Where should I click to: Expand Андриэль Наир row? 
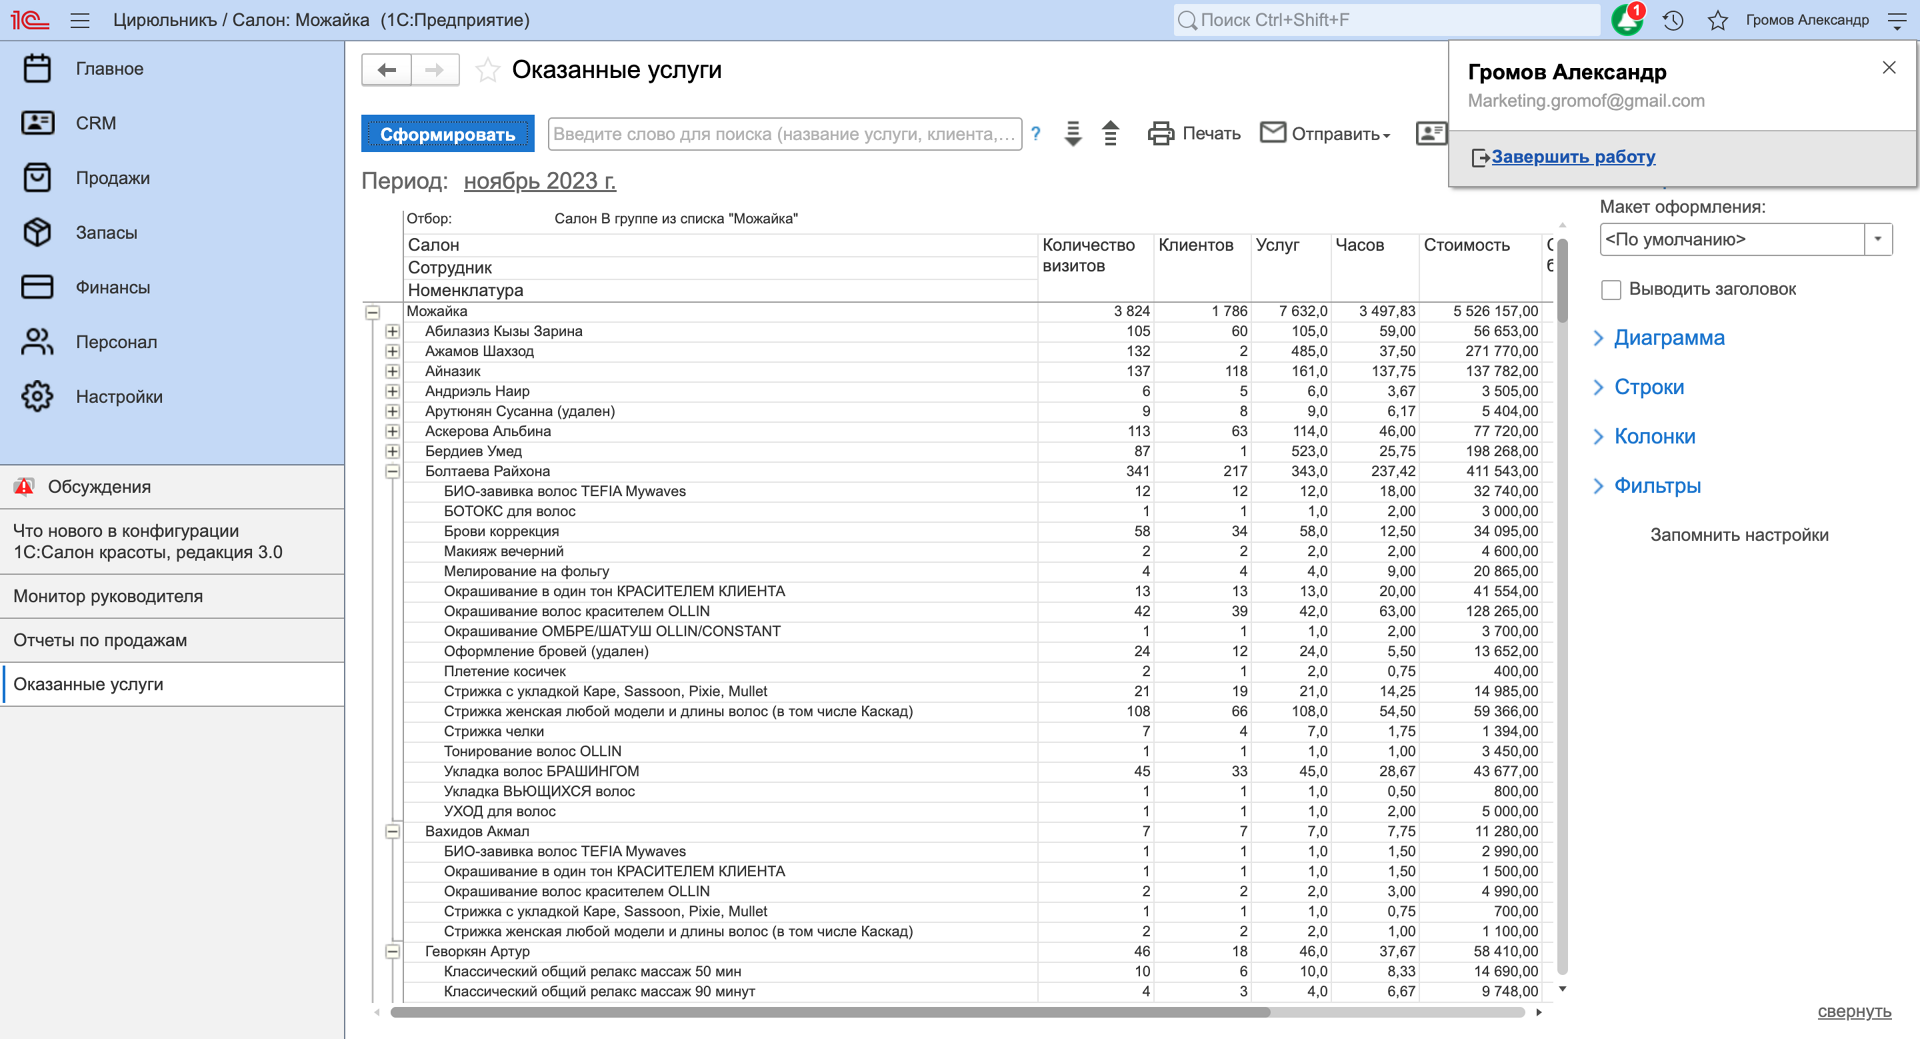(392, 392)
